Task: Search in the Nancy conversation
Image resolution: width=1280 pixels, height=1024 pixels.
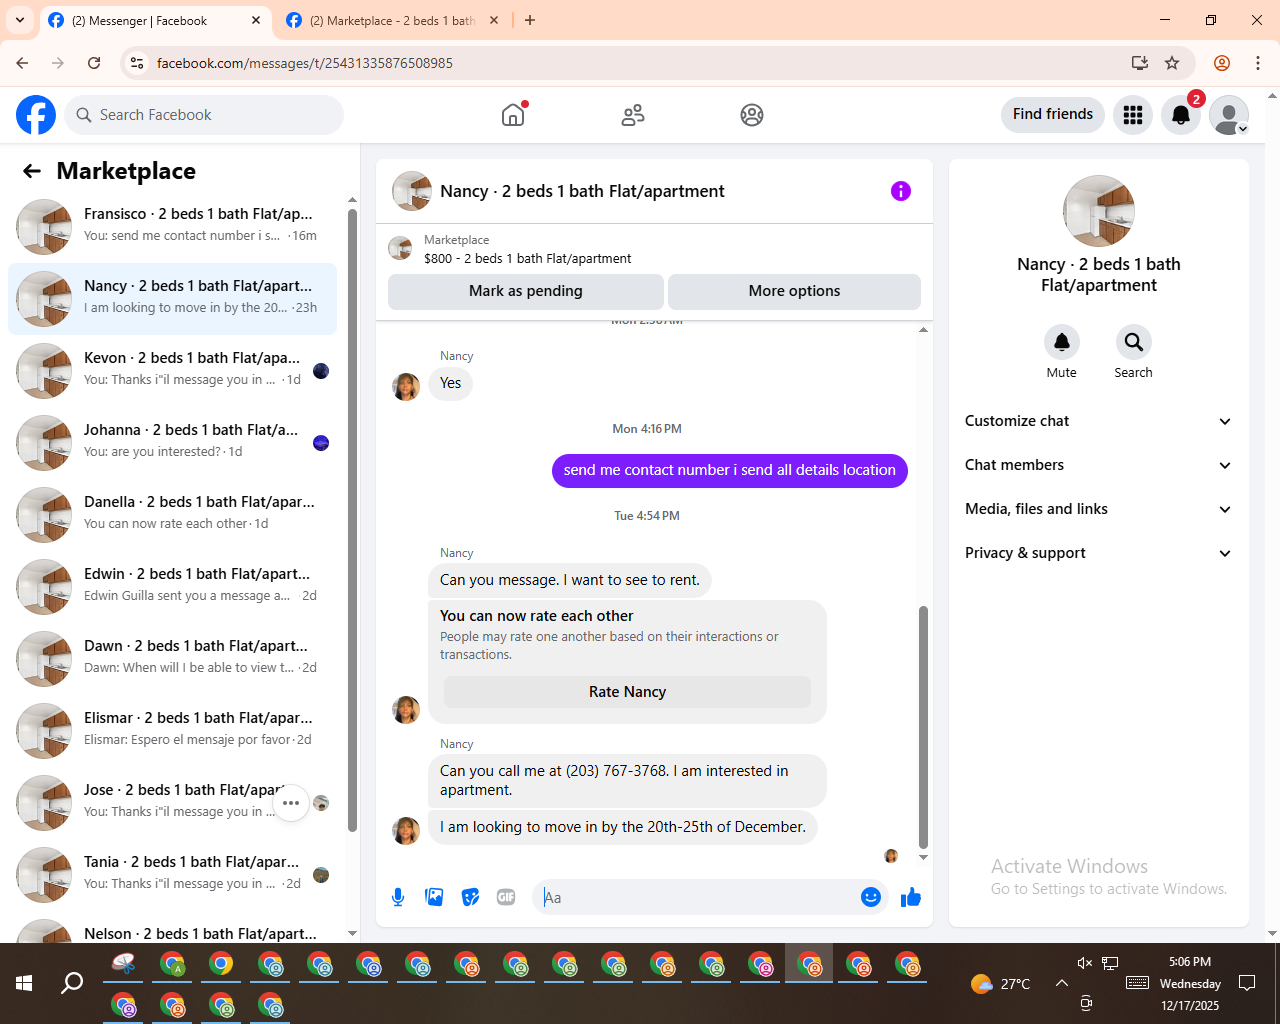Action: (1133, 342)
